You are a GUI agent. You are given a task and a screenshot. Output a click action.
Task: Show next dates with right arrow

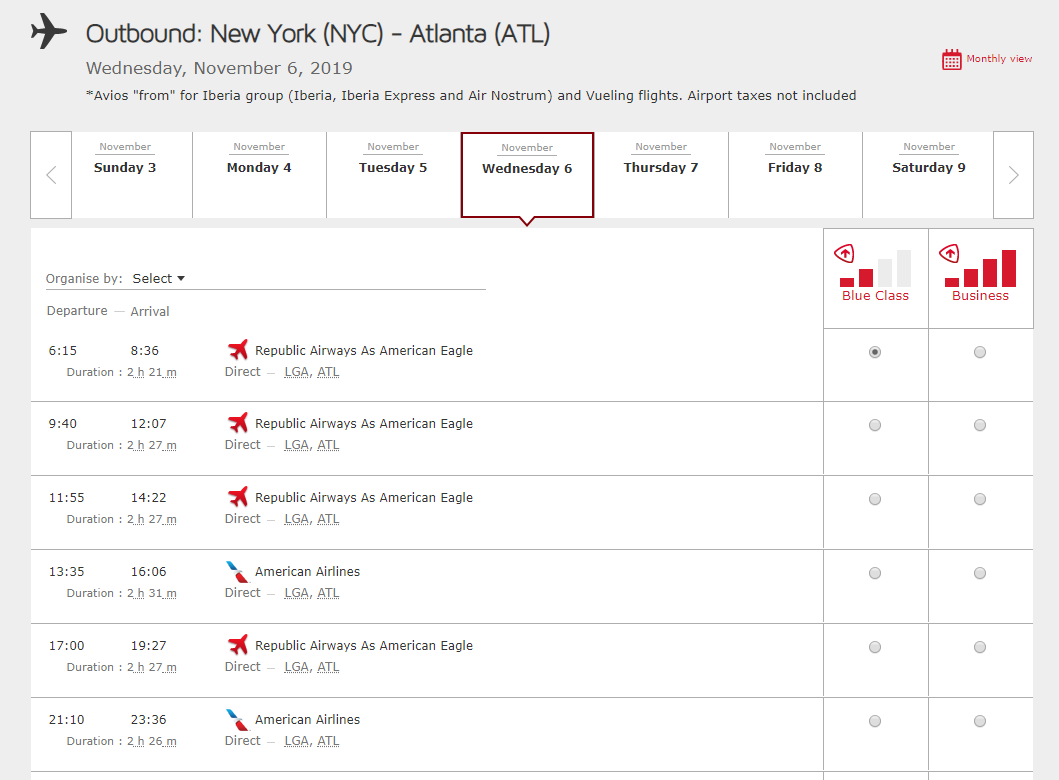(x=1013, y=175)
